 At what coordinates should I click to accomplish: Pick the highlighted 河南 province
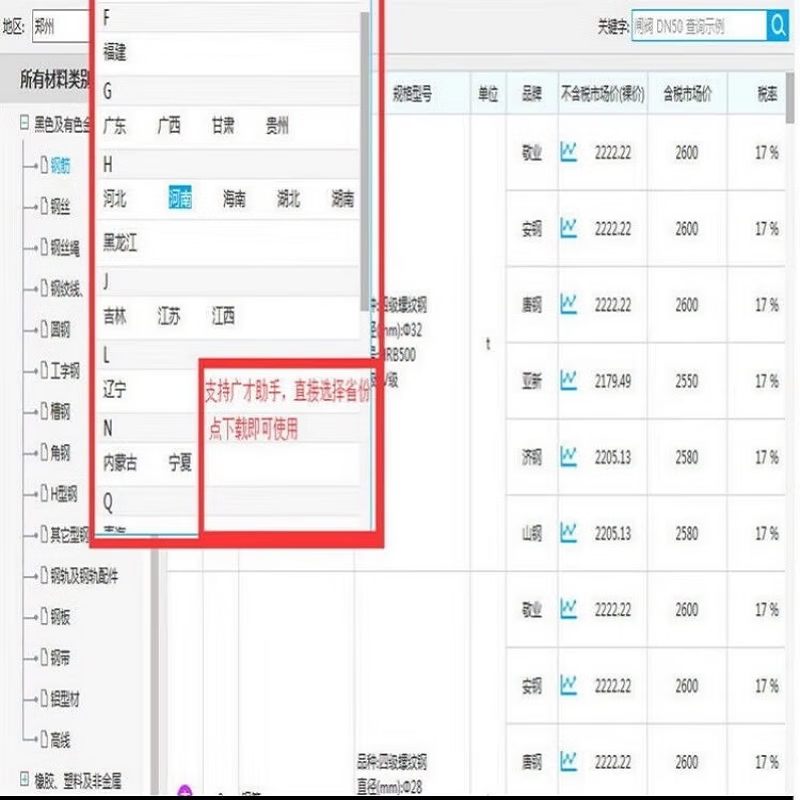click(x=180, y=198)
